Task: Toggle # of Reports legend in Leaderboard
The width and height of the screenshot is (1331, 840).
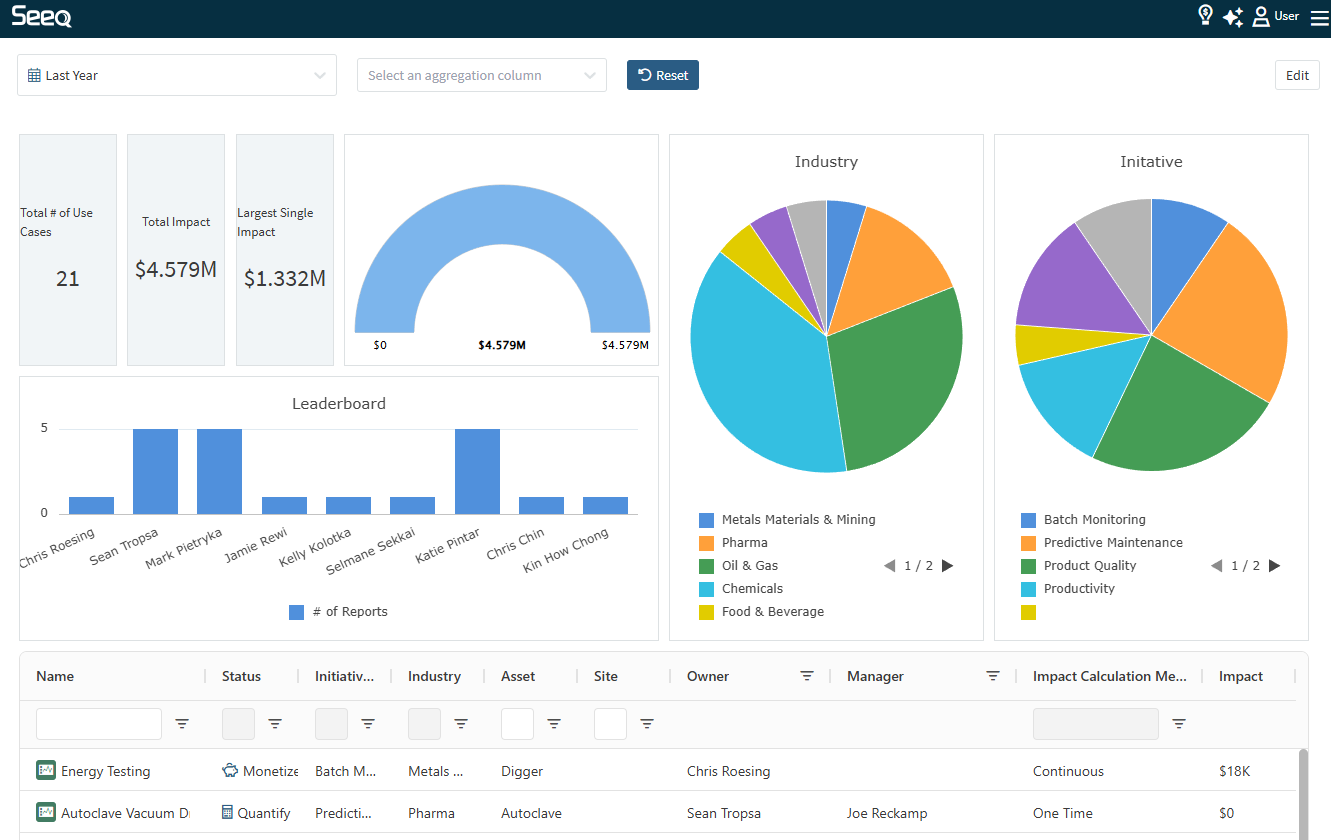Action: [338, 612]
